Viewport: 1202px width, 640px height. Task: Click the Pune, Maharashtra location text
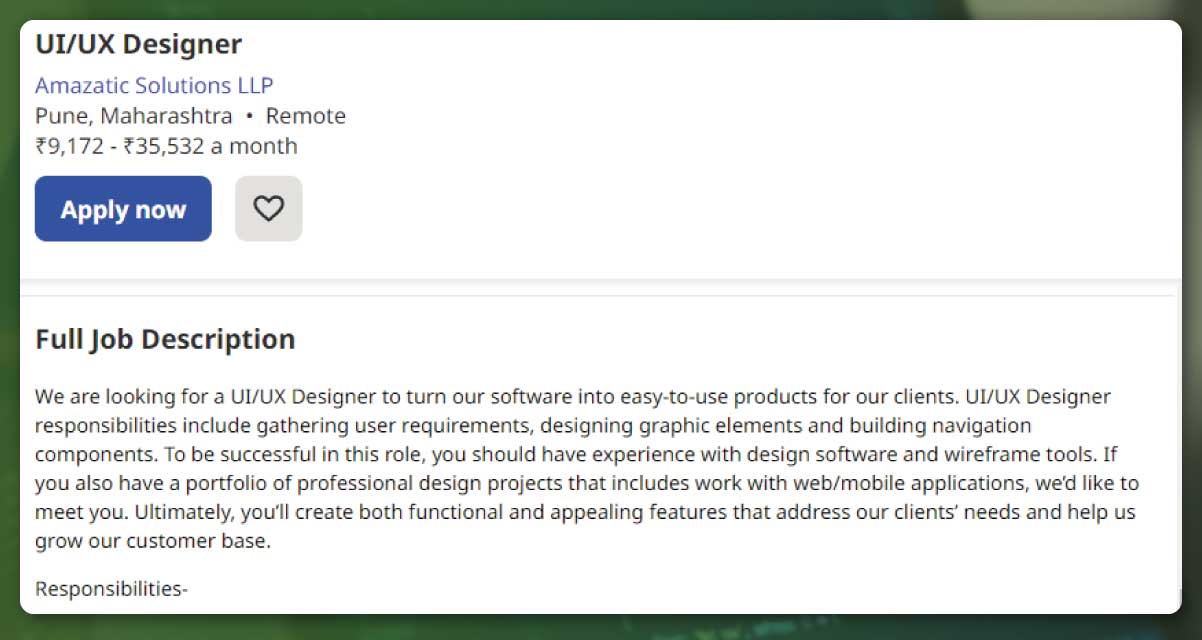(x=134, y=116)
